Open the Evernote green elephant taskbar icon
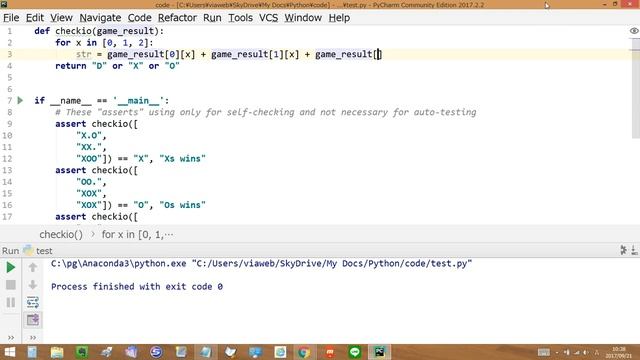640x360 pixels. (x=82, y=352)
